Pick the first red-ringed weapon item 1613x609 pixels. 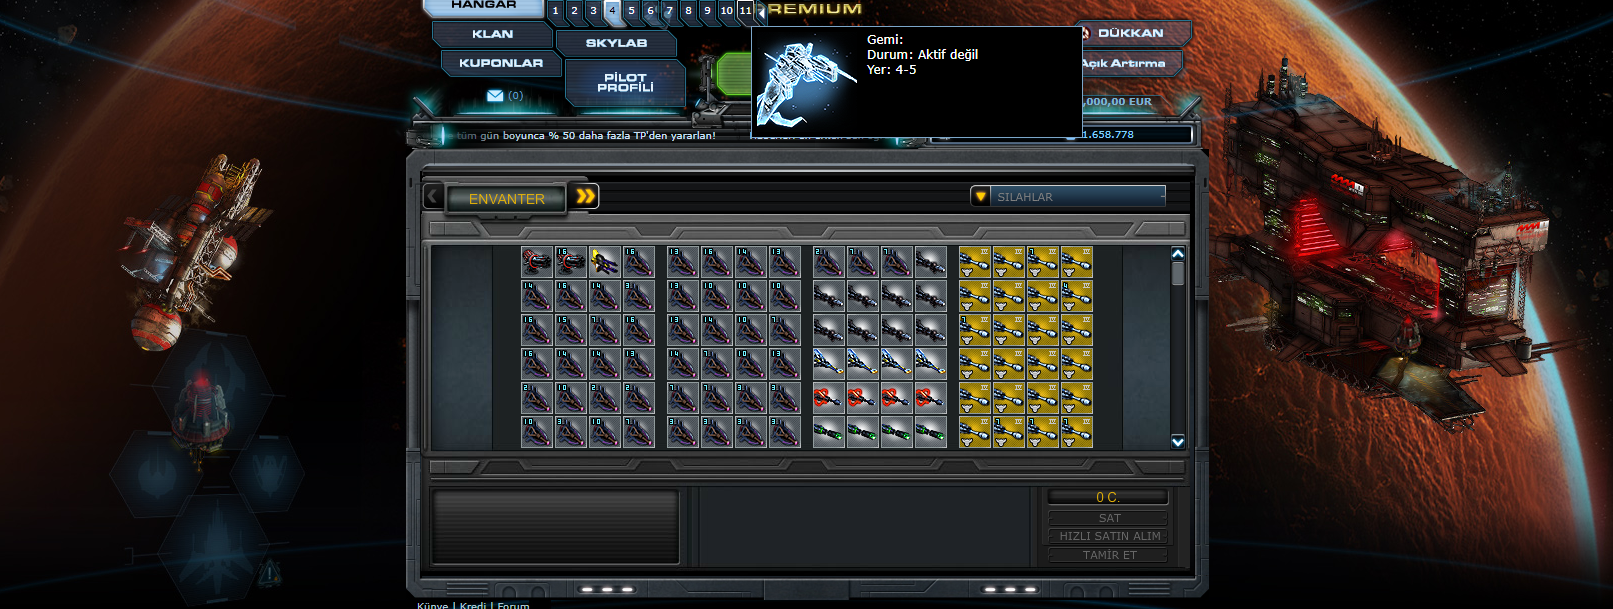[829, 398]
